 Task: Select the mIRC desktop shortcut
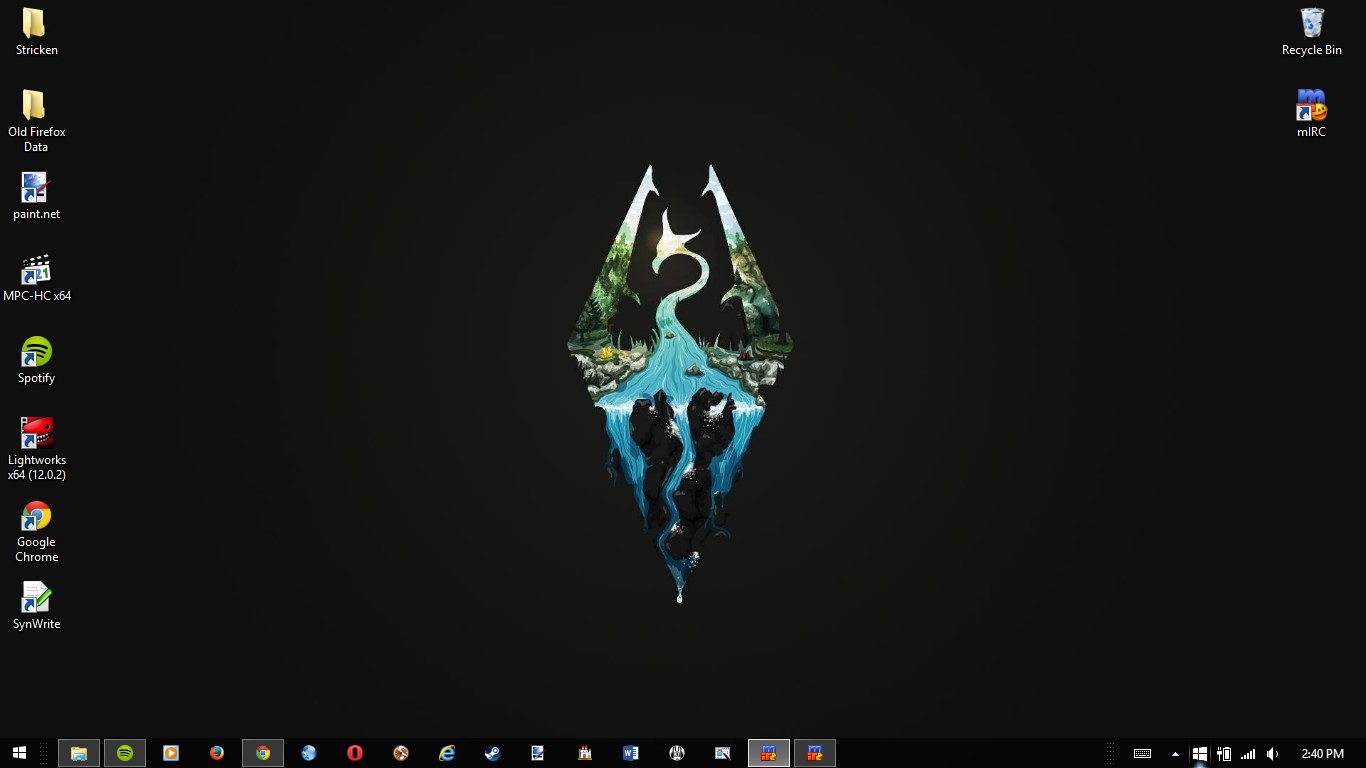(1311, 113)
